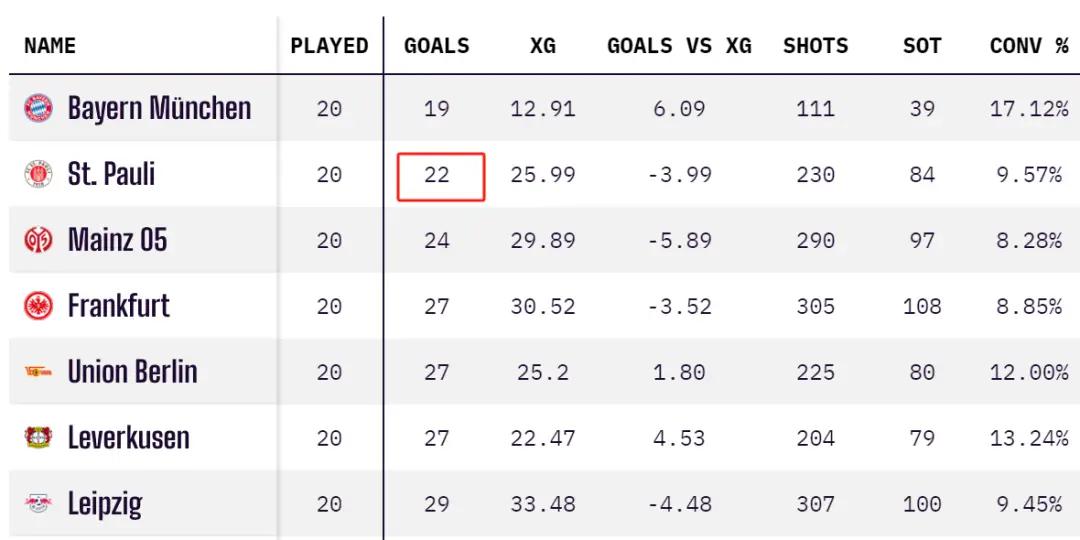Select the highlighted St. Pauli goals cell

[441, 177]
